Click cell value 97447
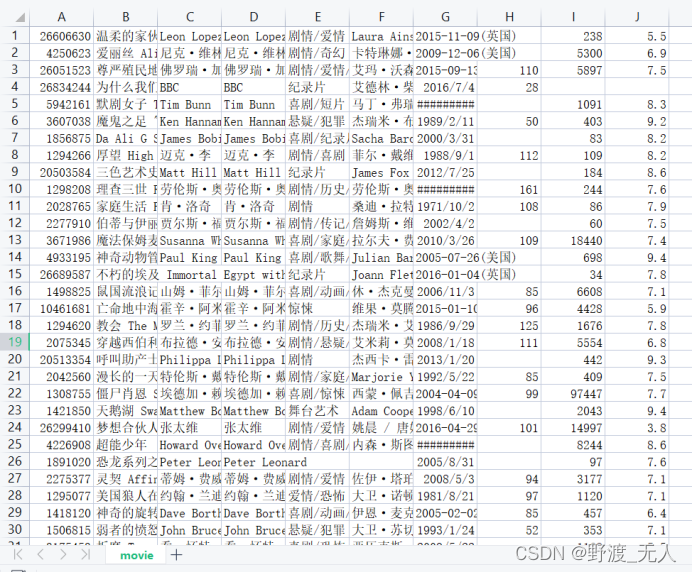This screenshot has height=573, width=692. click(x=573, y=394)
